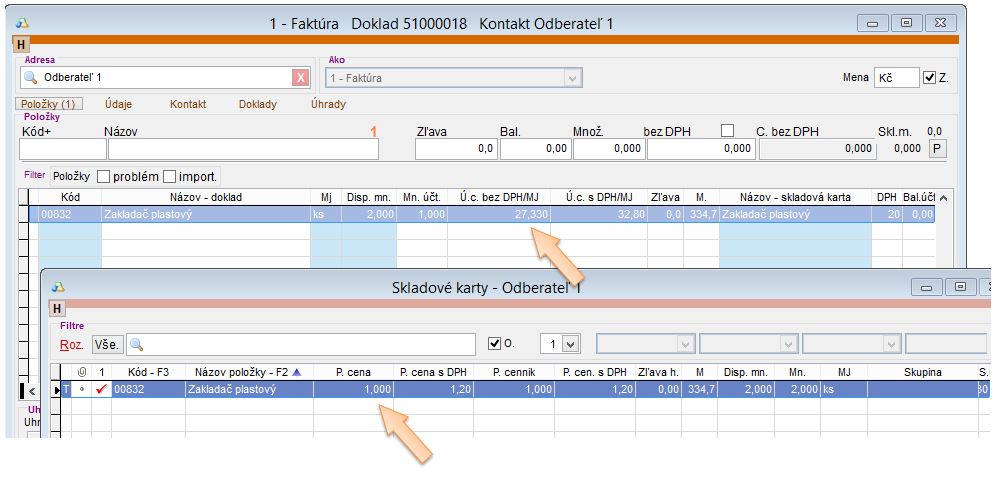Click the attachment paperclip column header
The image size is (997, 483).
(81, 372)
